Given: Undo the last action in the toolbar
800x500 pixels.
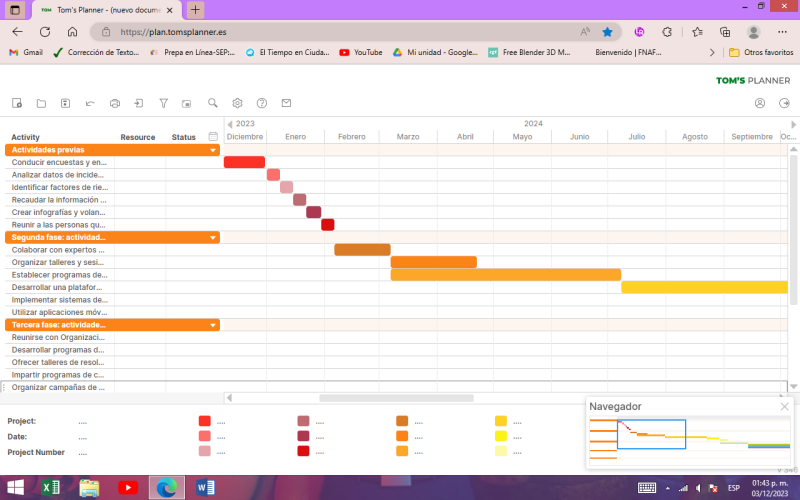Looking at the screenshot, I should [x=90, y=103].
